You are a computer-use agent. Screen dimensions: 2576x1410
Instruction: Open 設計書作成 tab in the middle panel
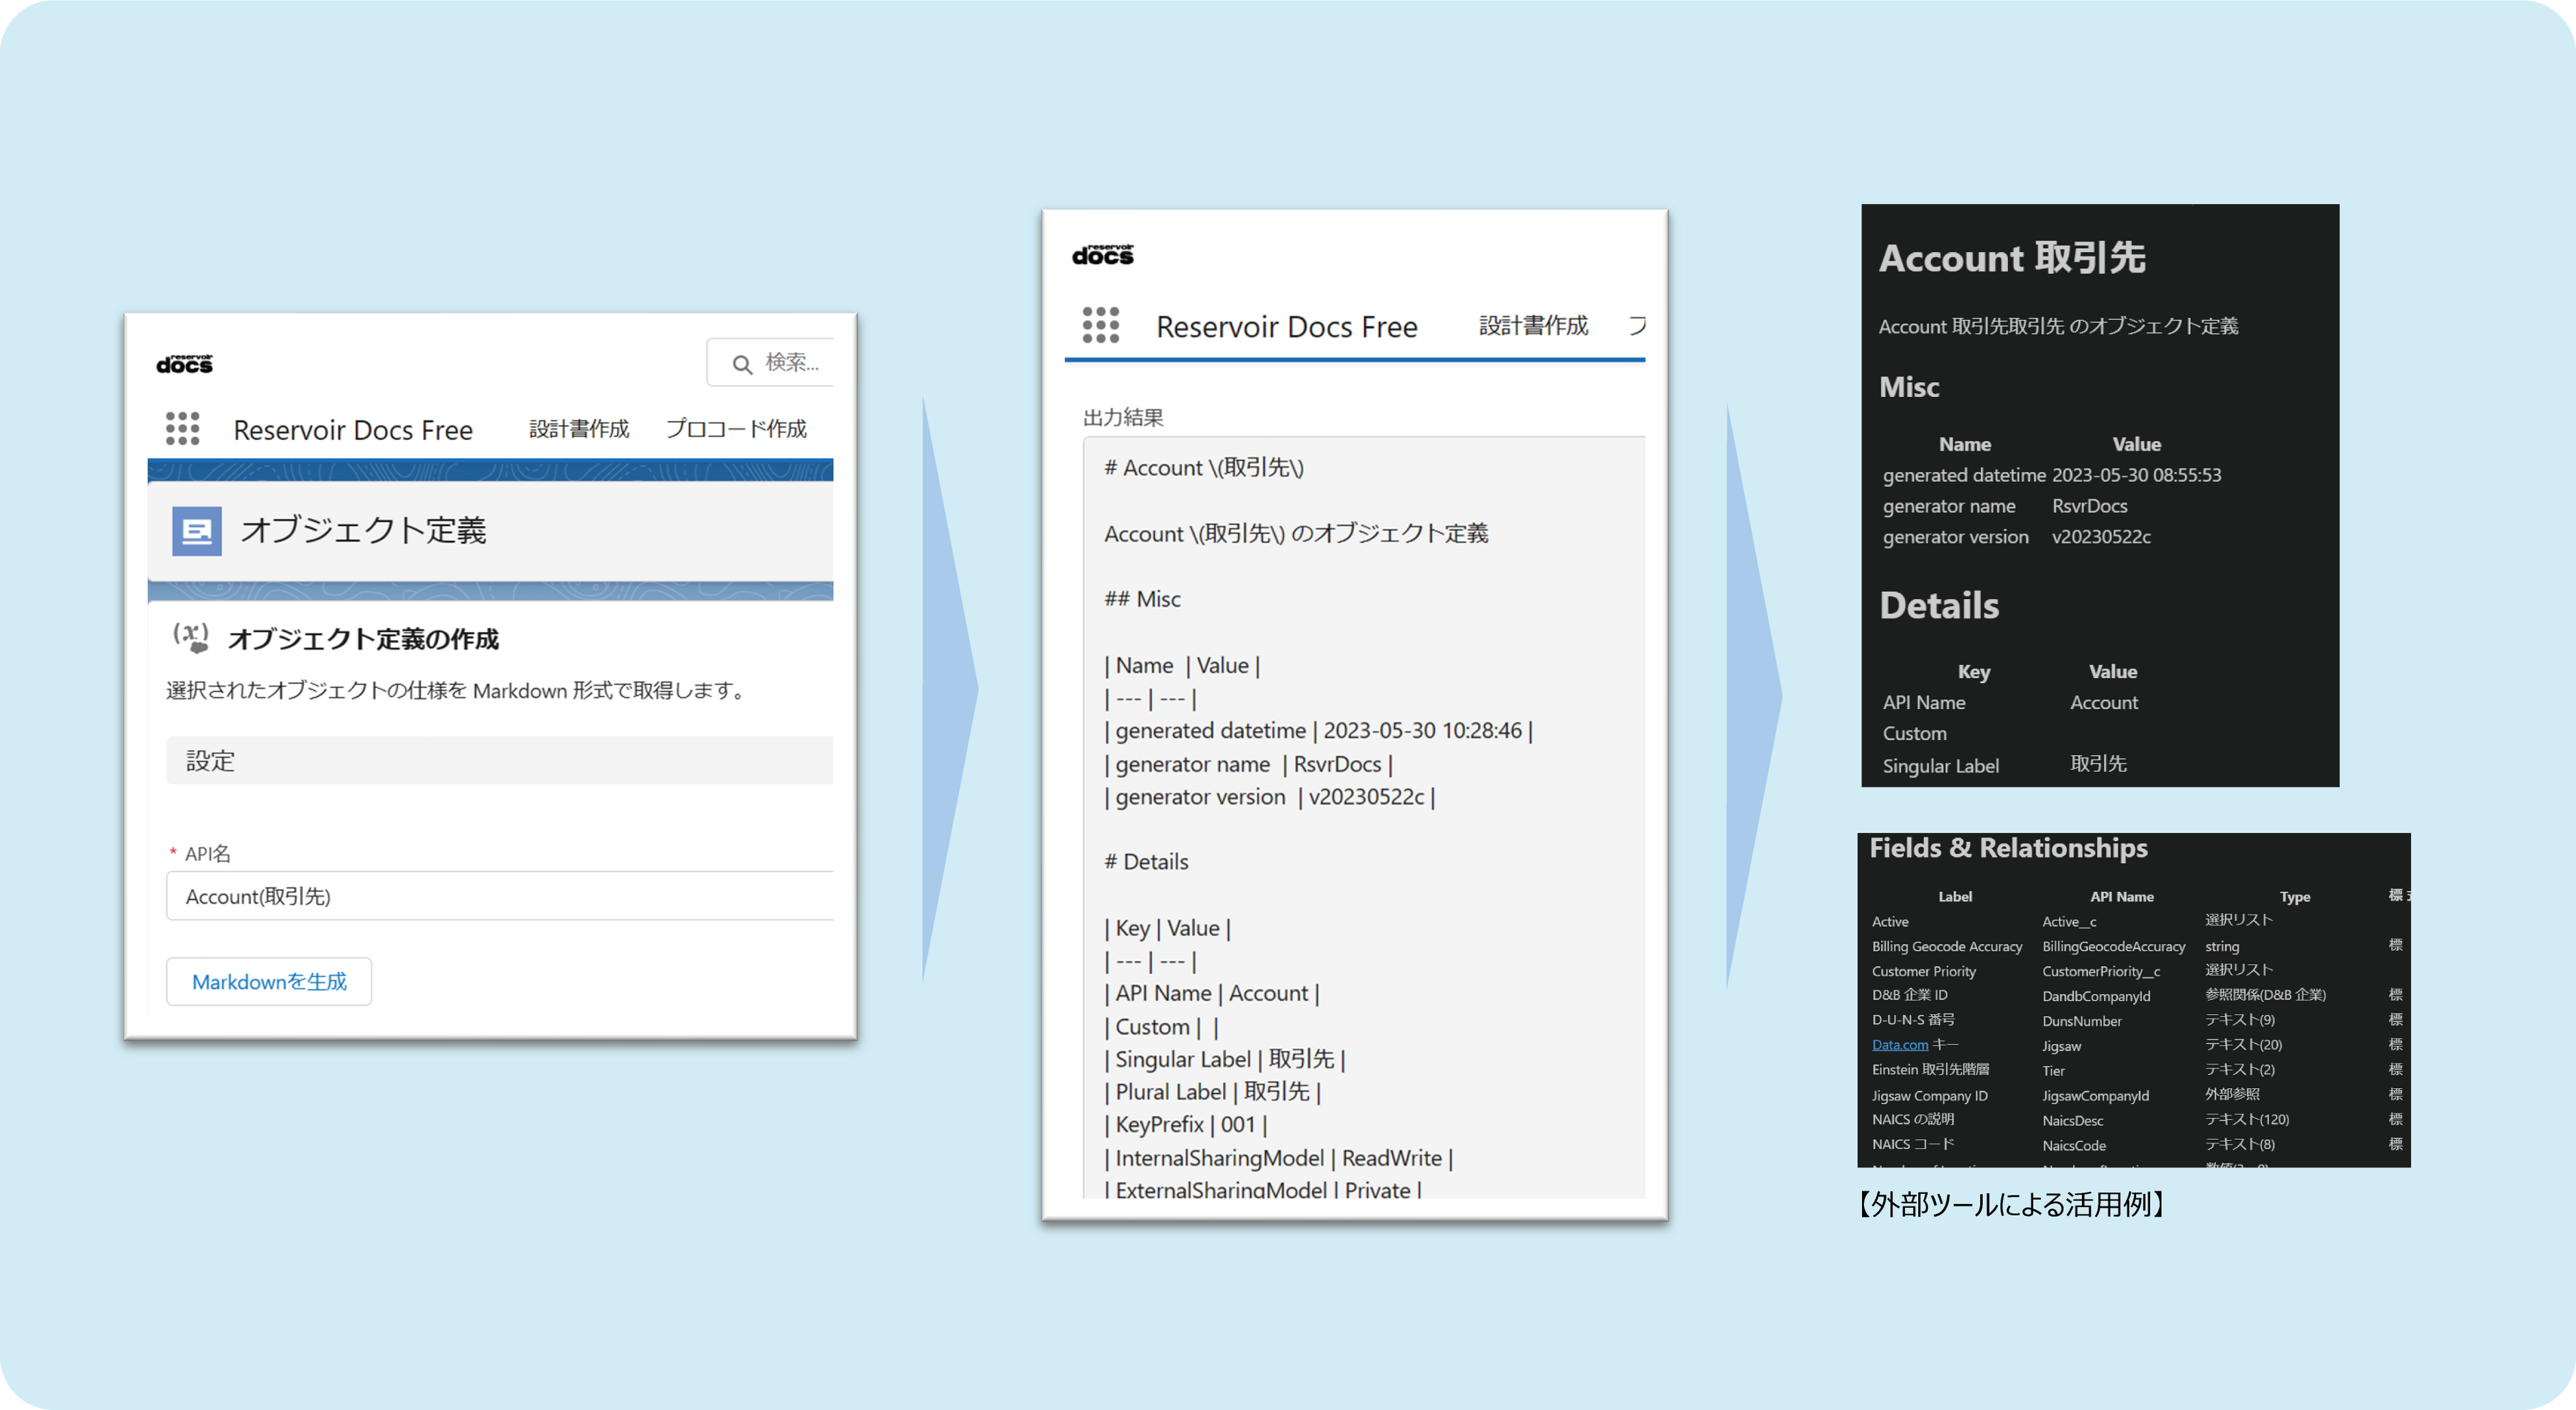pos(1533,326)
